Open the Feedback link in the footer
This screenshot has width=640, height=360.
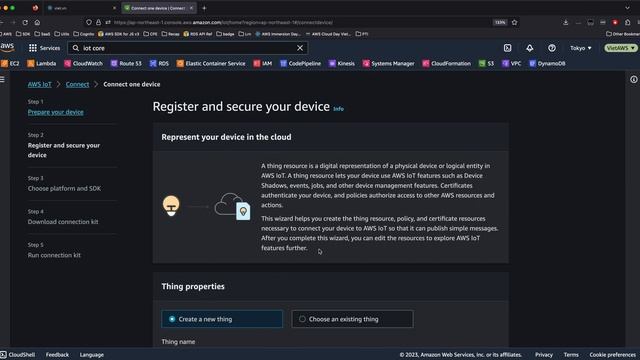(57, 355)
